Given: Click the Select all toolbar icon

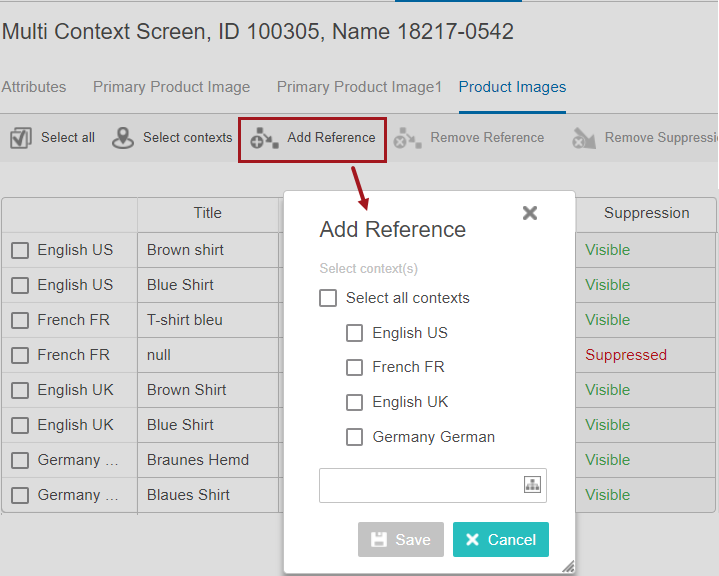Looking at the screenshot, I should 21,138.
